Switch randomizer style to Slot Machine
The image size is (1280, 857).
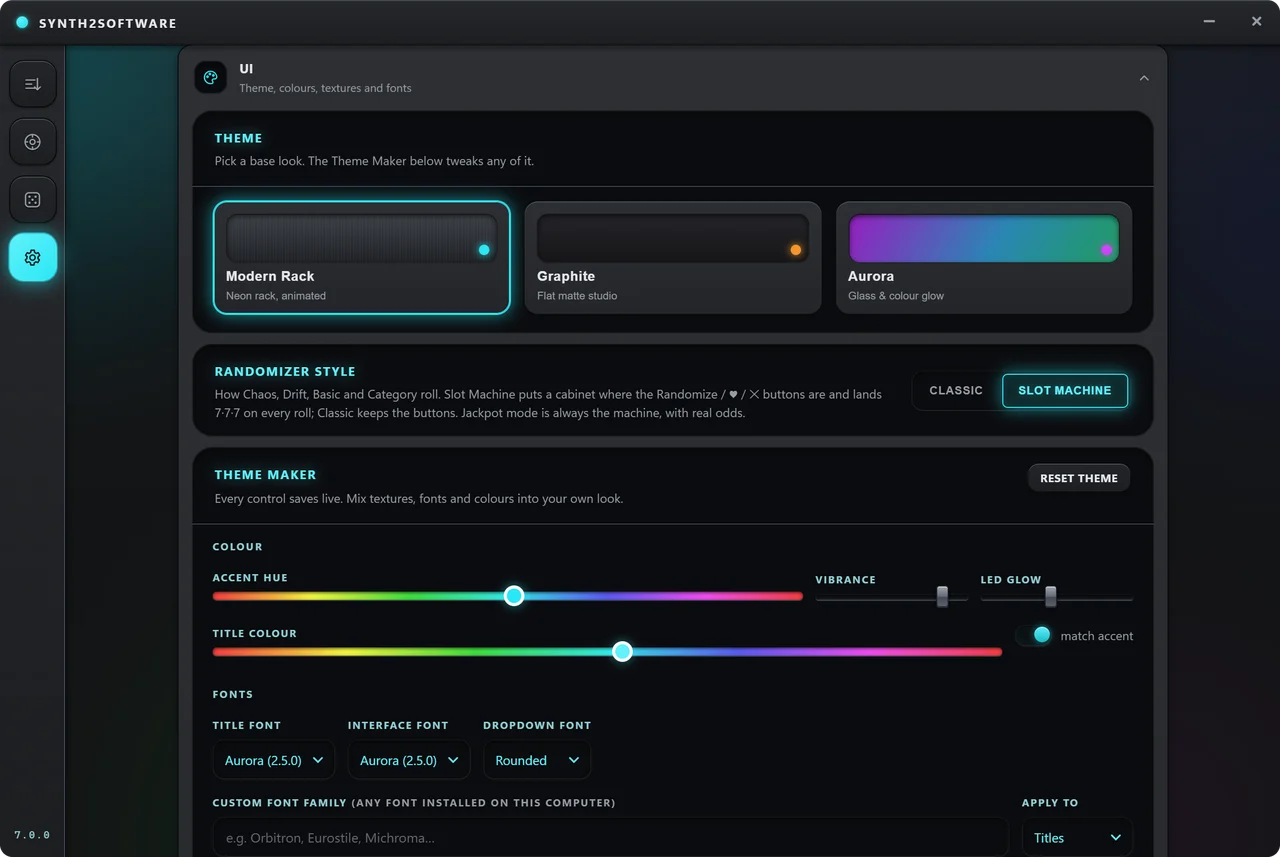coord(1065,390)
